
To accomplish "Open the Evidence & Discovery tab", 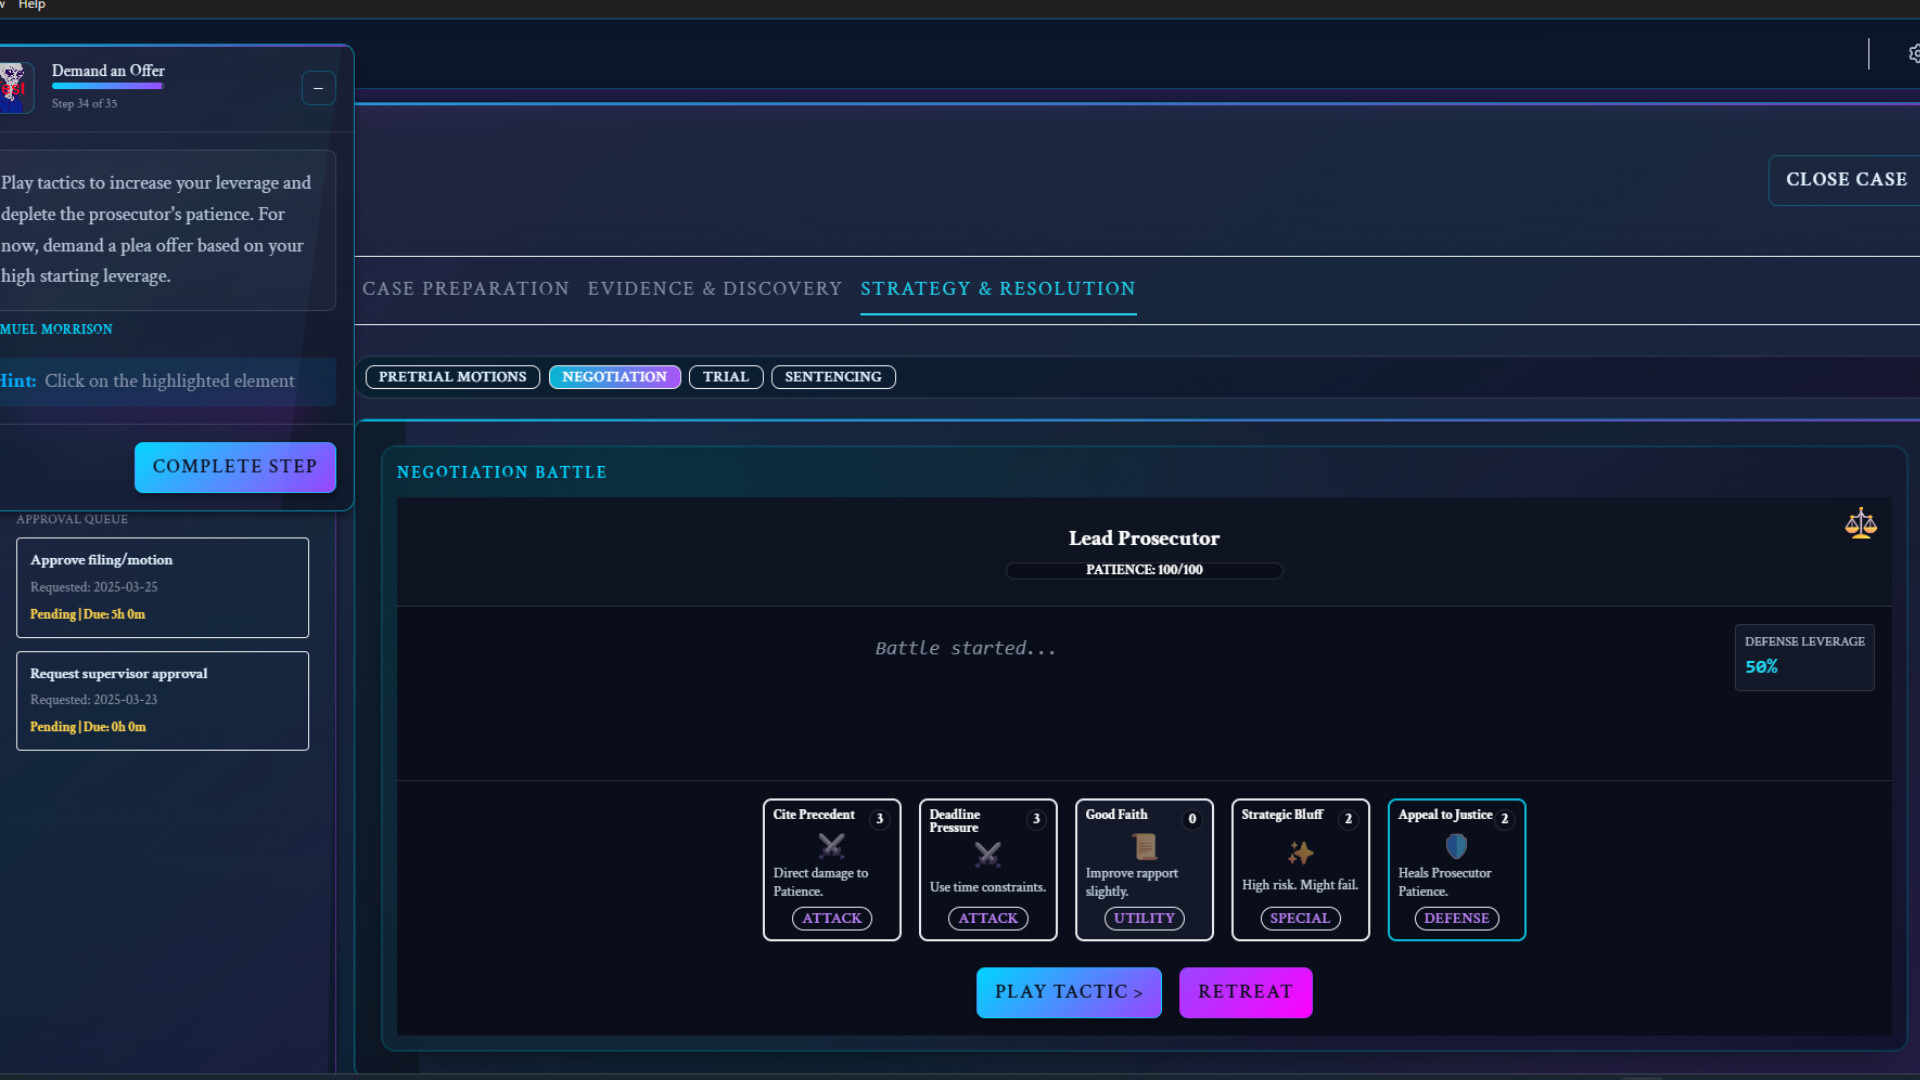I will (x=714, y=289).
